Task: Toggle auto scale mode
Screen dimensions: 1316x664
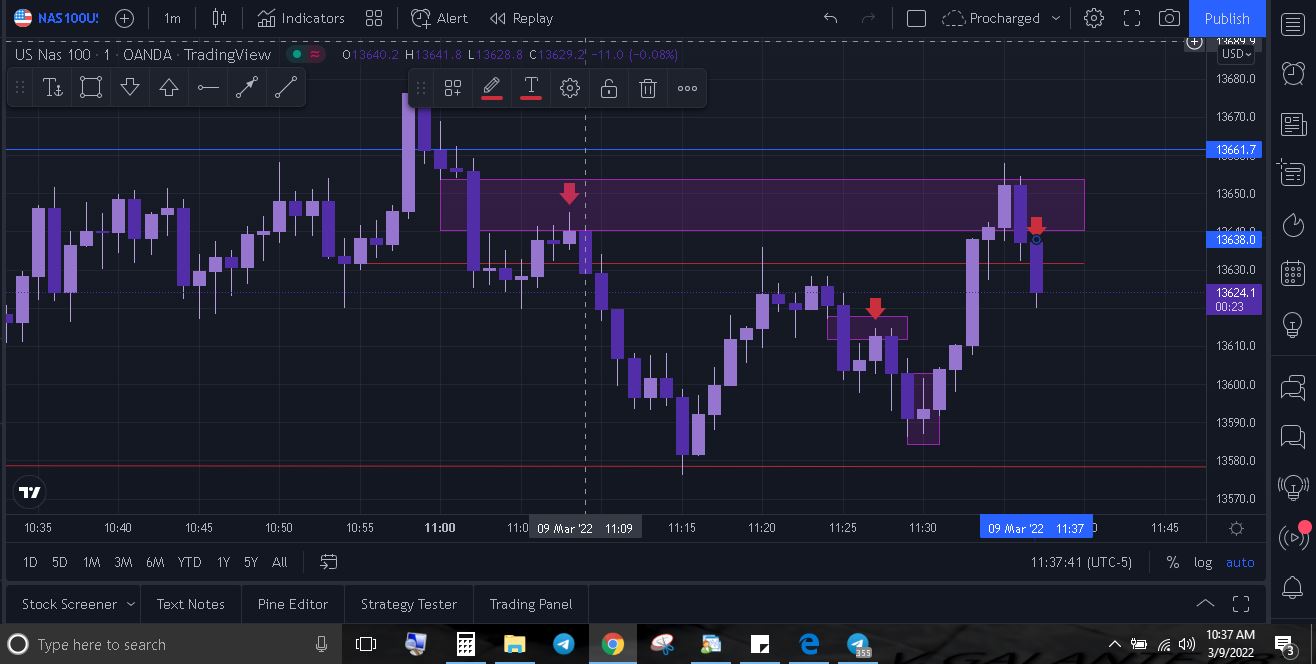Action: pos(1240,562)
